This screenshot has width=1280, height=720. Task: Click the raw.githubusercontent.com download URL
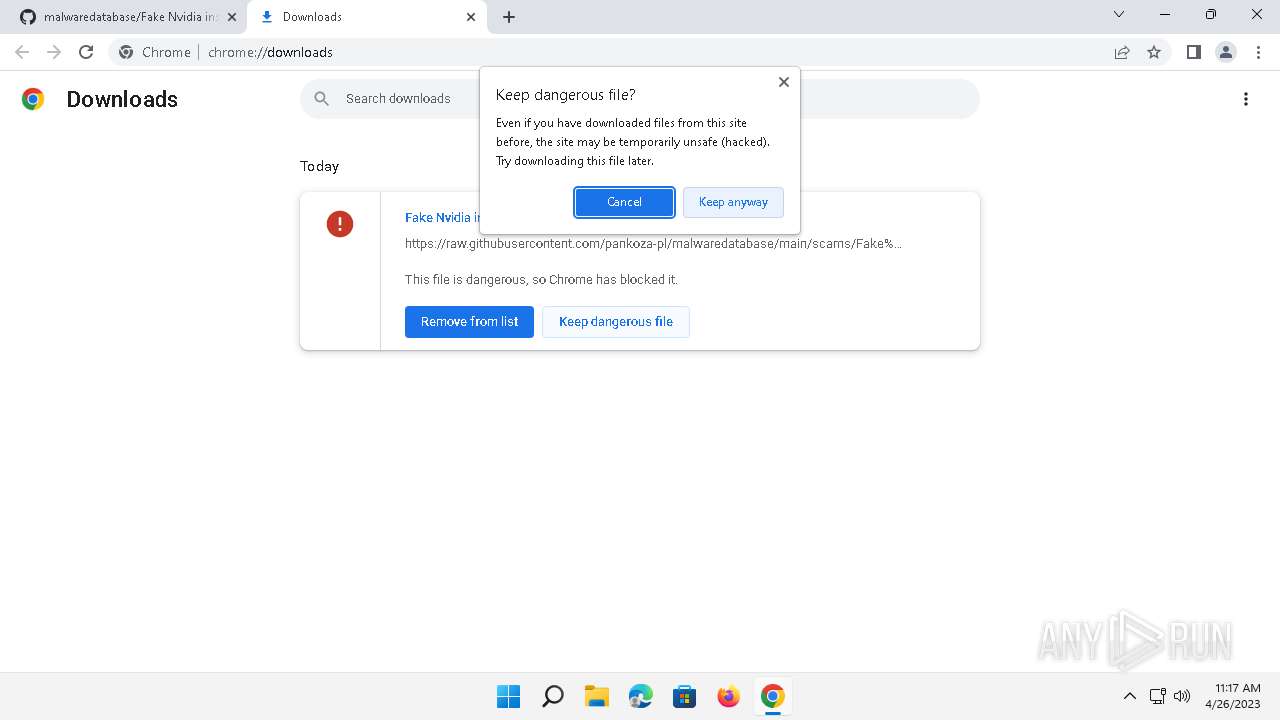(653, 243)
